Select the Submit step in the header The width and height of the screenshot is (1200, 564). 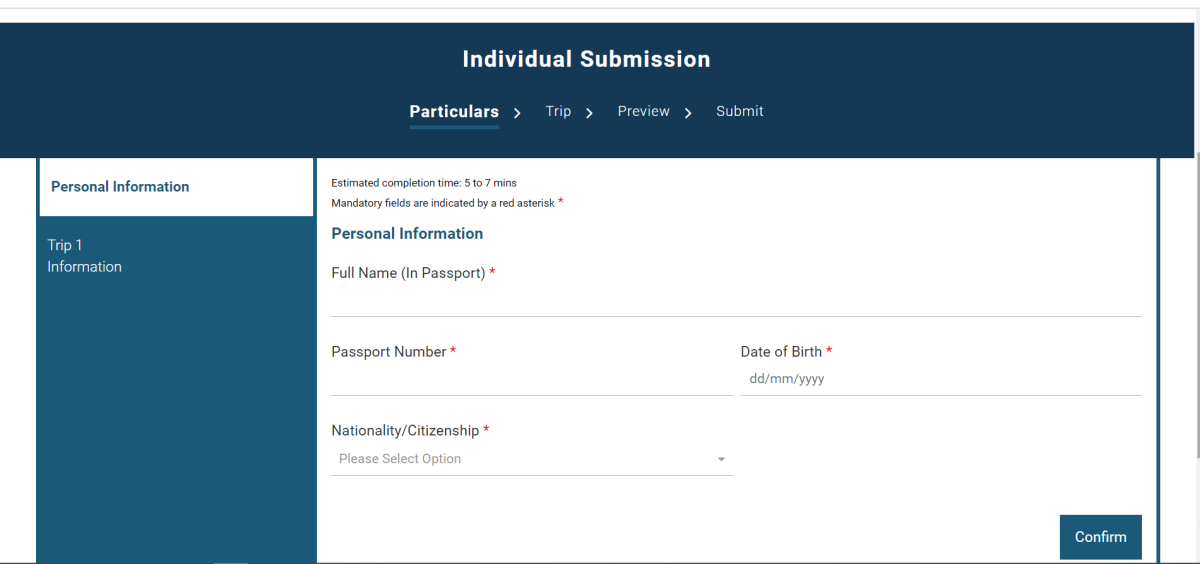coord(739,111)
